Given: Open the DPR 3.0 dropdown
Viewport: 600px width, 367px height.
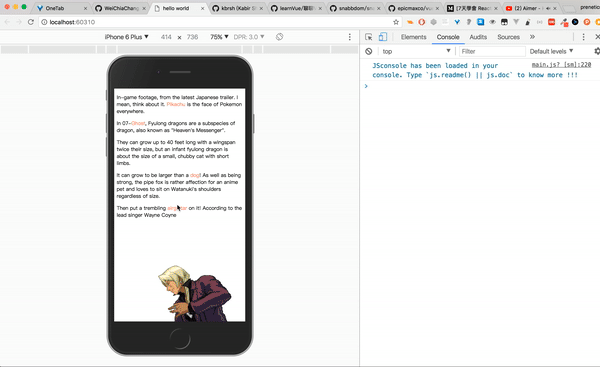Looking at the screenshot, I should (249, 37).
